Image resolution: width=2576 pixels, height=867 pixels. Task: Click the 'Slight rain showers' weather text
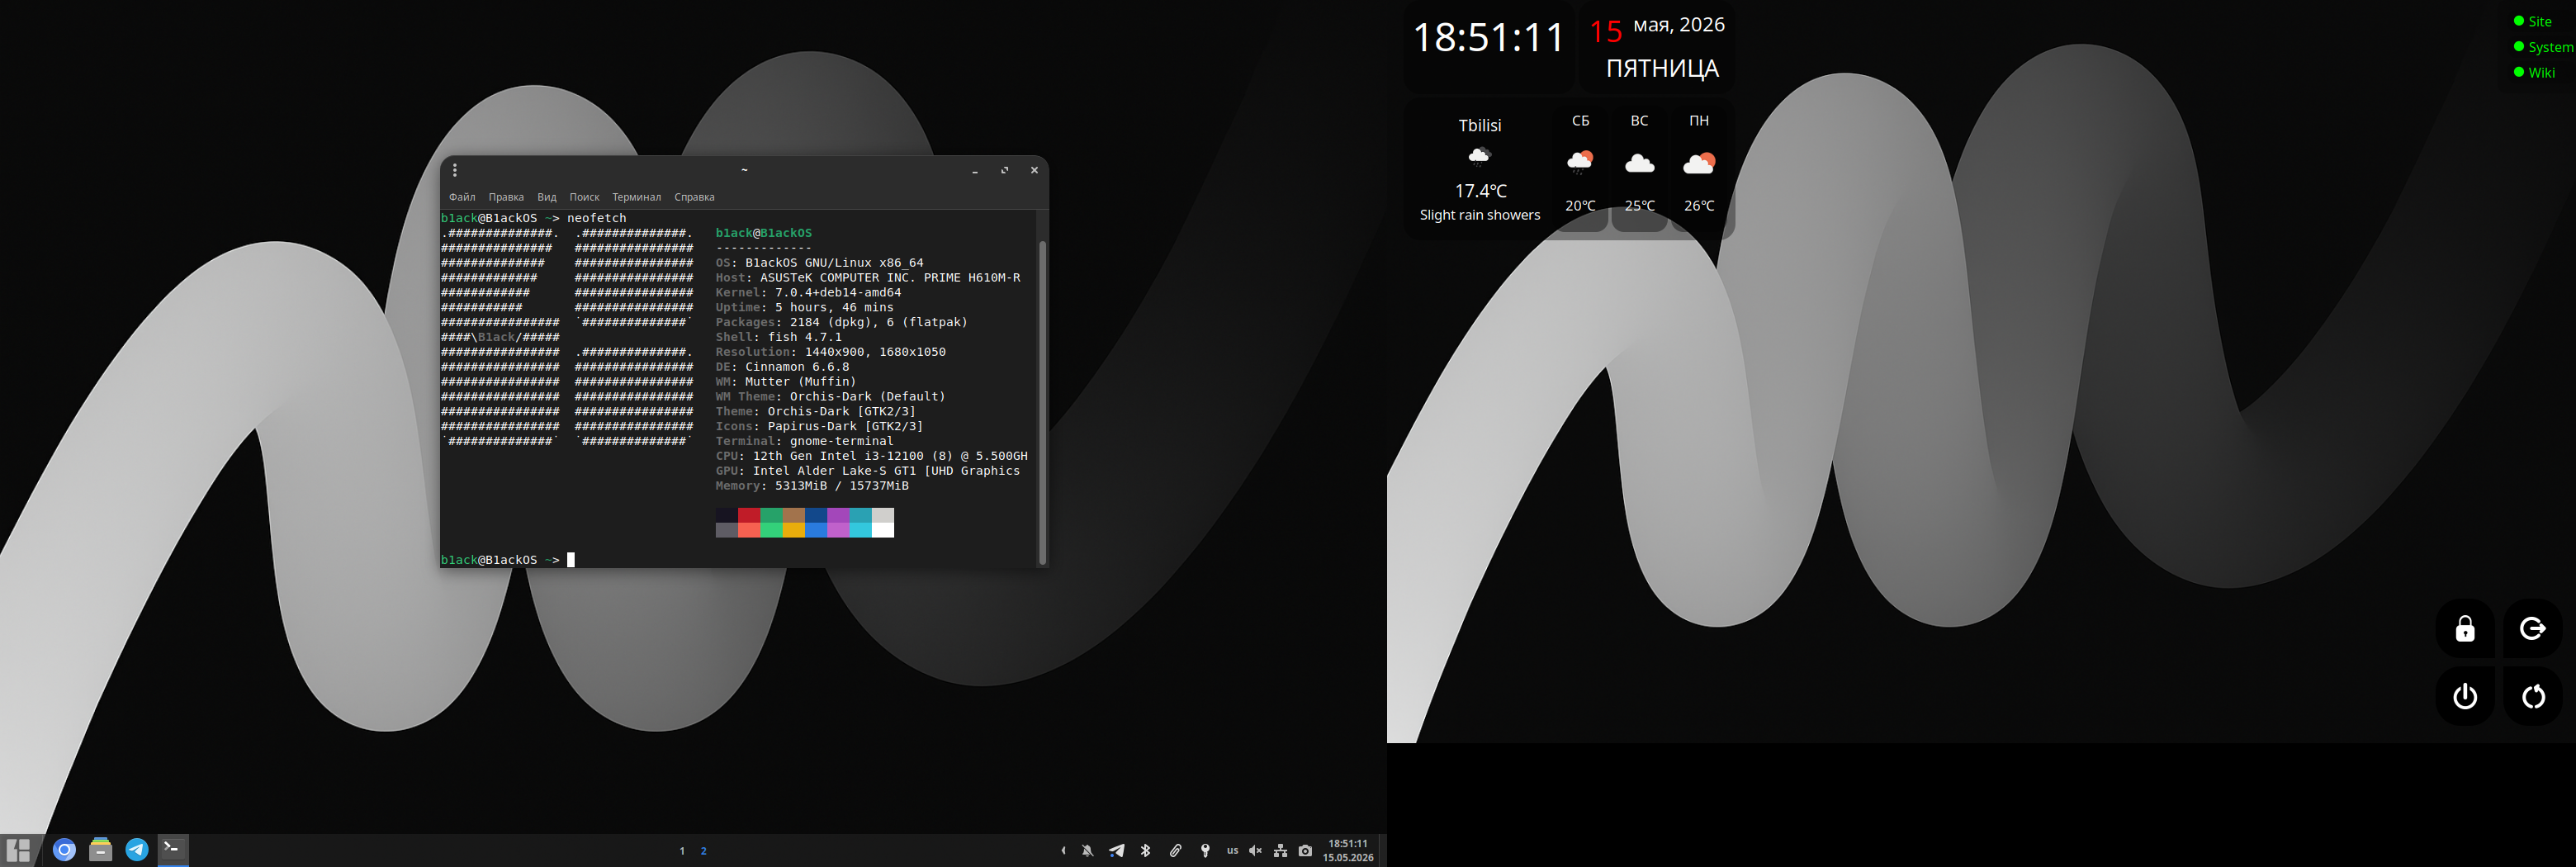1480,215
